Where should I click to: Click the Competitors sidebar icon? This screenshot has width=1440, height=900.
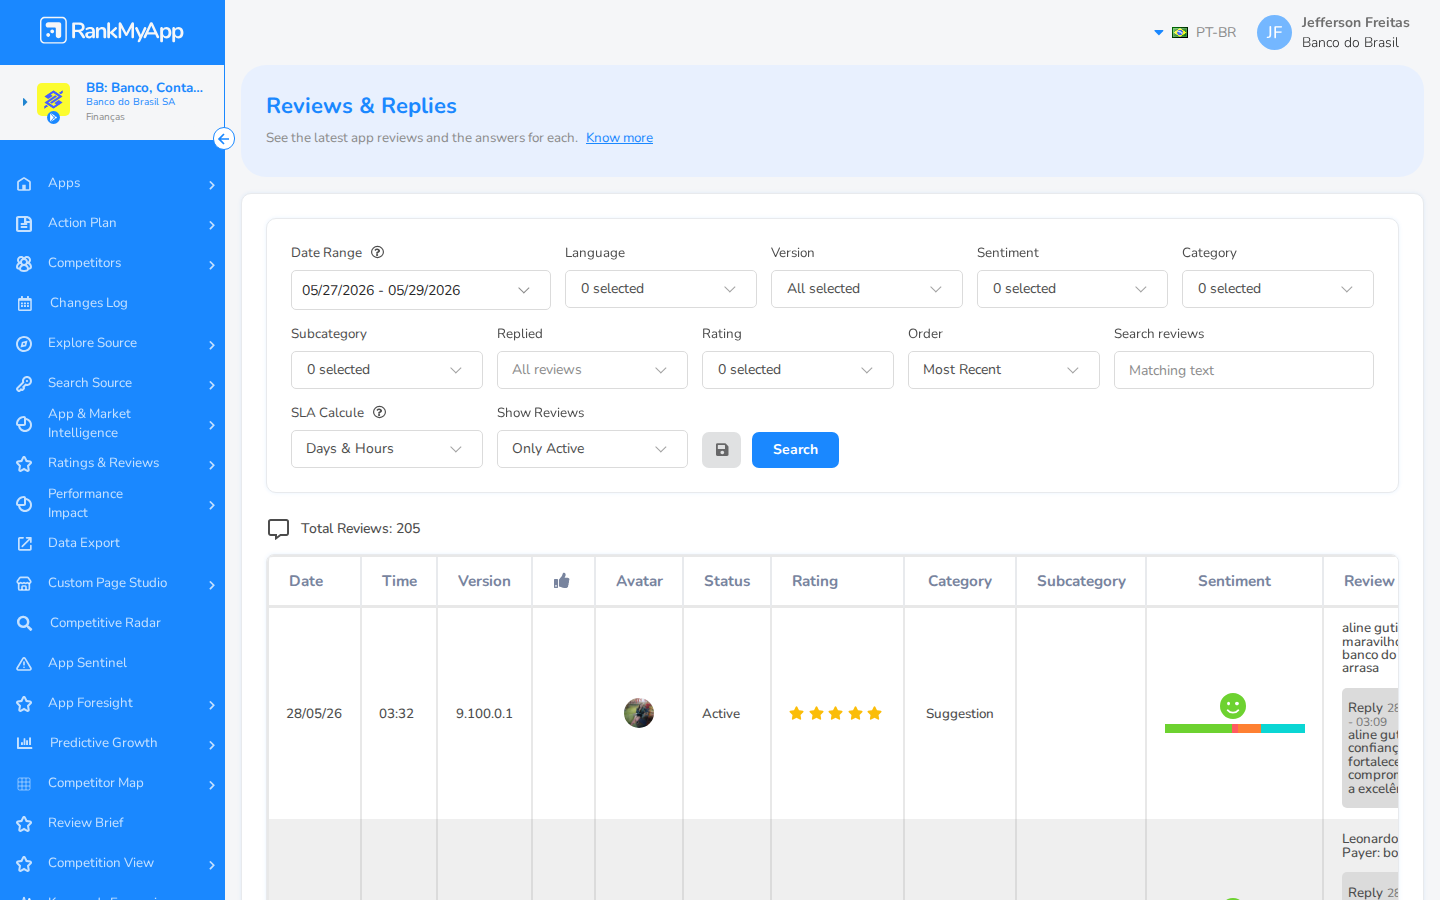click(24, 264)
